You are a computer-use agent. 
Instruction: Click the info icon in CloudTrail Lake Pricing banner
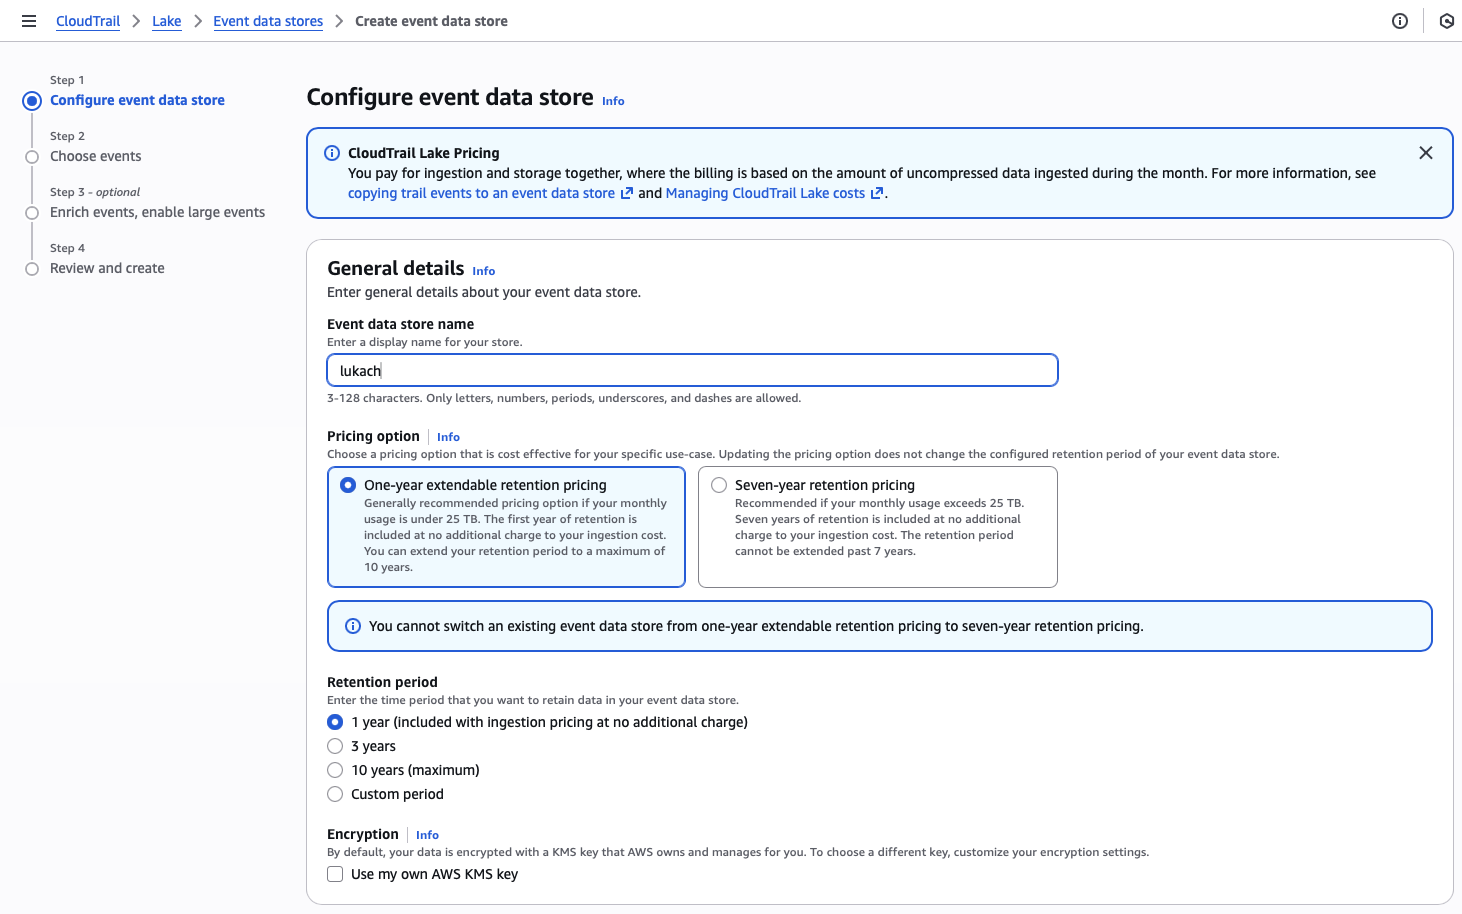[332, 153]
